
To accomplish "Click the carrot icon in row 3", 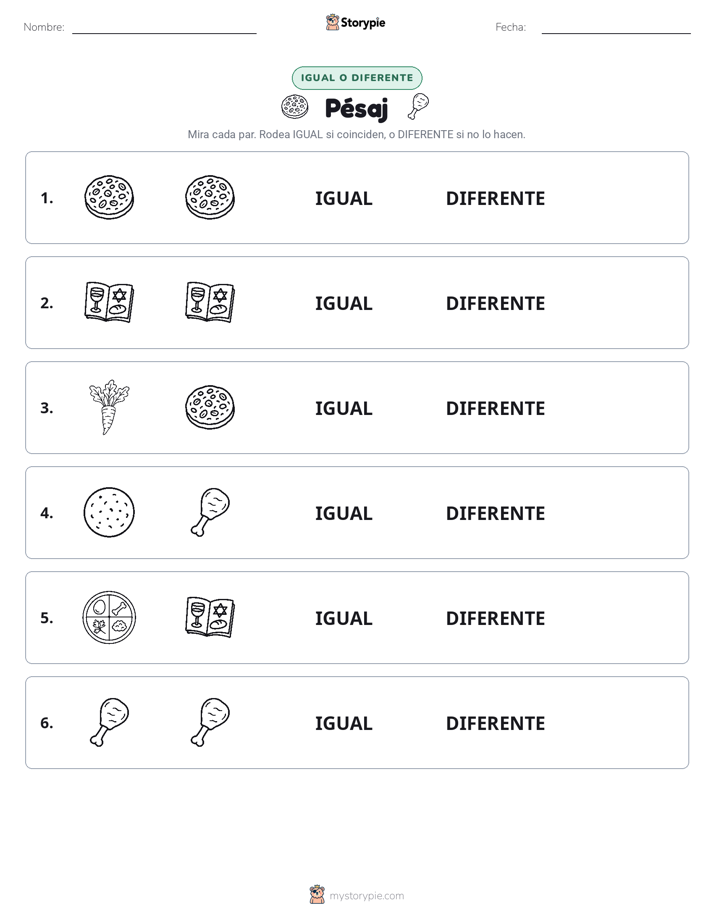I will 109,408.
